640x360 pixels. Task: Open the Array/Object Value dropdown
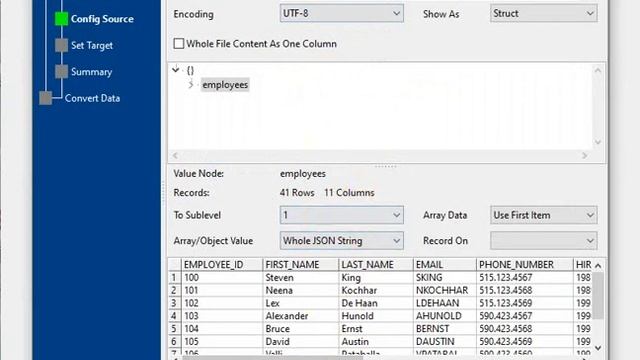(342, 241)
